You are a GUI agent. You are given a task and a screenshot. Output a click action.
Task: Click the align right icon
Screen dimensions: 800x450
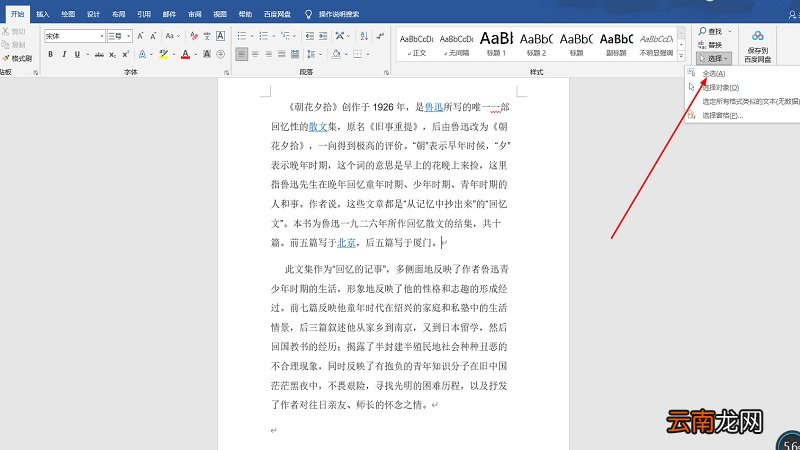click(x=268, y=54)
